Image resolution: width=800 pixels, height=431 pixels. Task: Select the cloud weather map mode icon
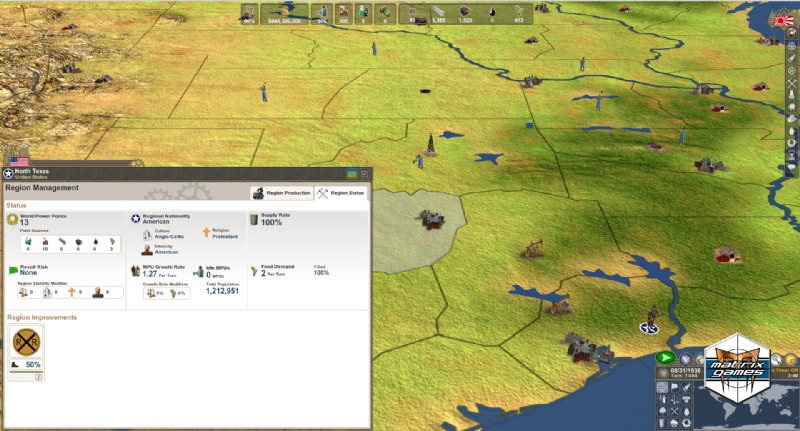674,423
